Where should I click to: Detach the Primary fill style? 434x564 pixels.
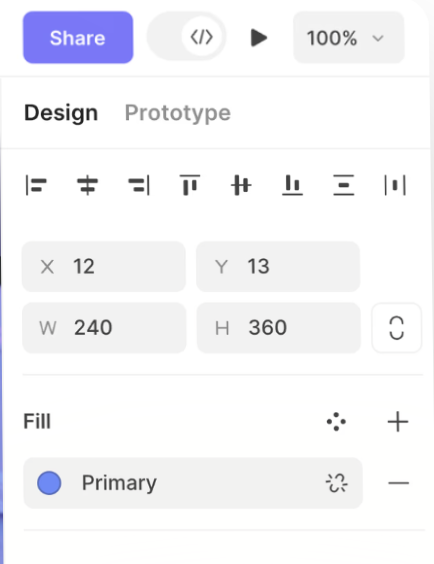337,483
